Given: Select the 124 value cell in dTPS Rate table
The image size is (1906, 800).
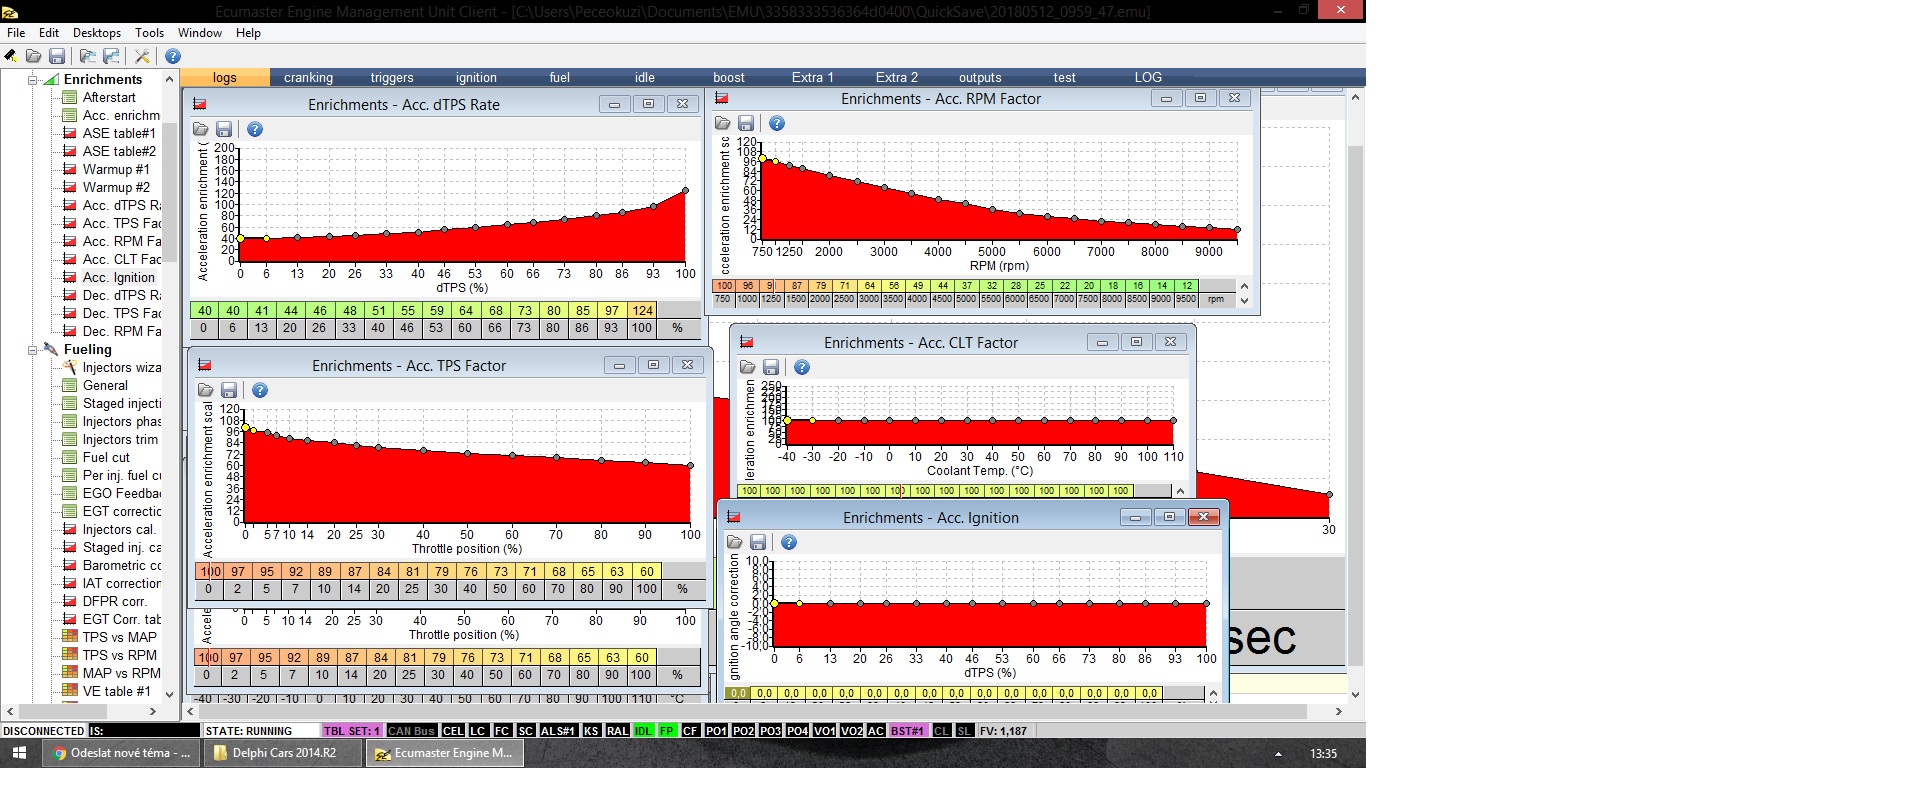Looking at the screenshot, I should tap(642, 310).
